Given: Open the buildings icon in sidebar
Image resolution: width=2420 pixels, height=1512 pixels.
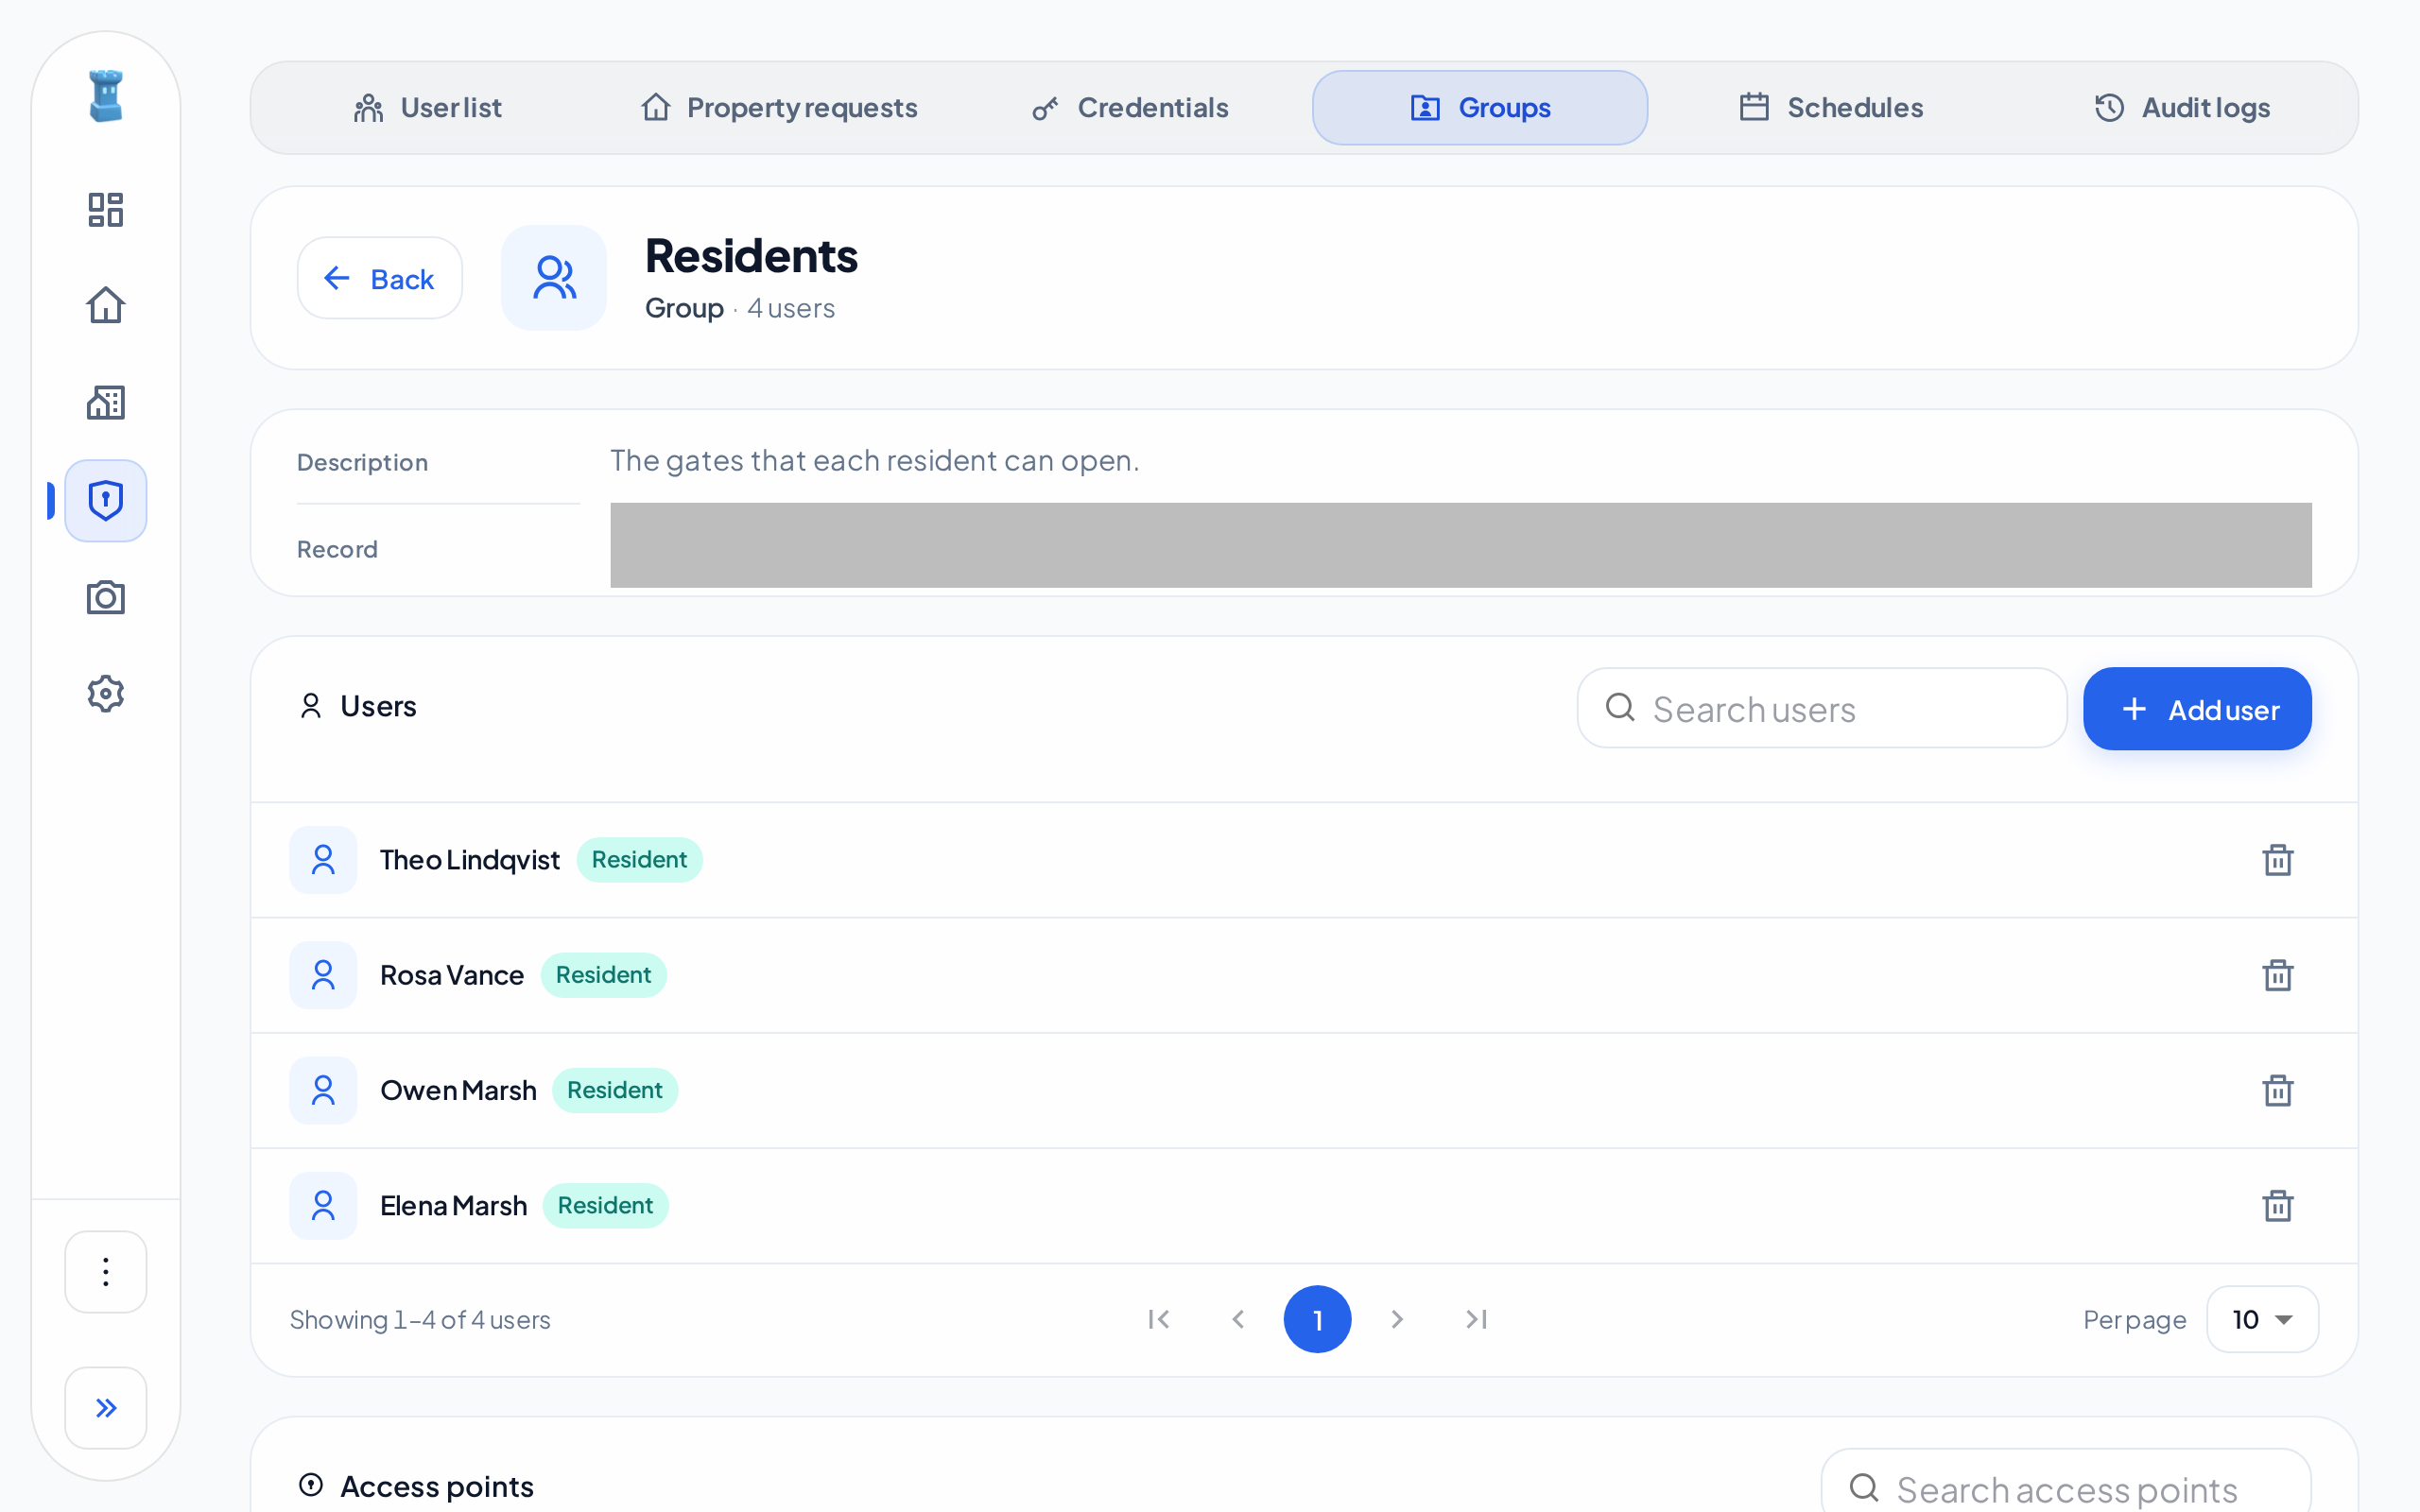Looking at the screenshot, I should pyautogui.click(x=105, y=402).
